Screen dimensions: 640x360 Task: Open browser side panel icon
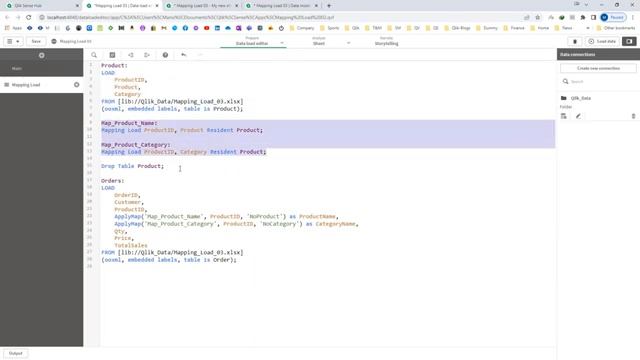pyautogui.click(x=593, y=18)
